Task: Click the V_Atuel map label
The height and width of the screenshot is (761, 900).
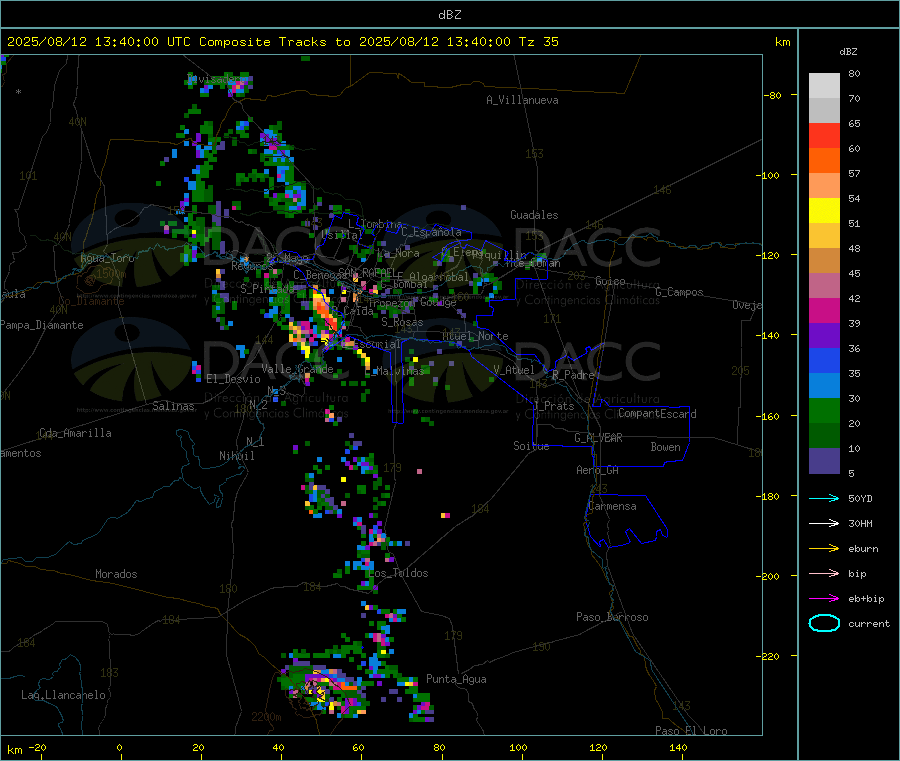Action: click(x=514, y=371)
